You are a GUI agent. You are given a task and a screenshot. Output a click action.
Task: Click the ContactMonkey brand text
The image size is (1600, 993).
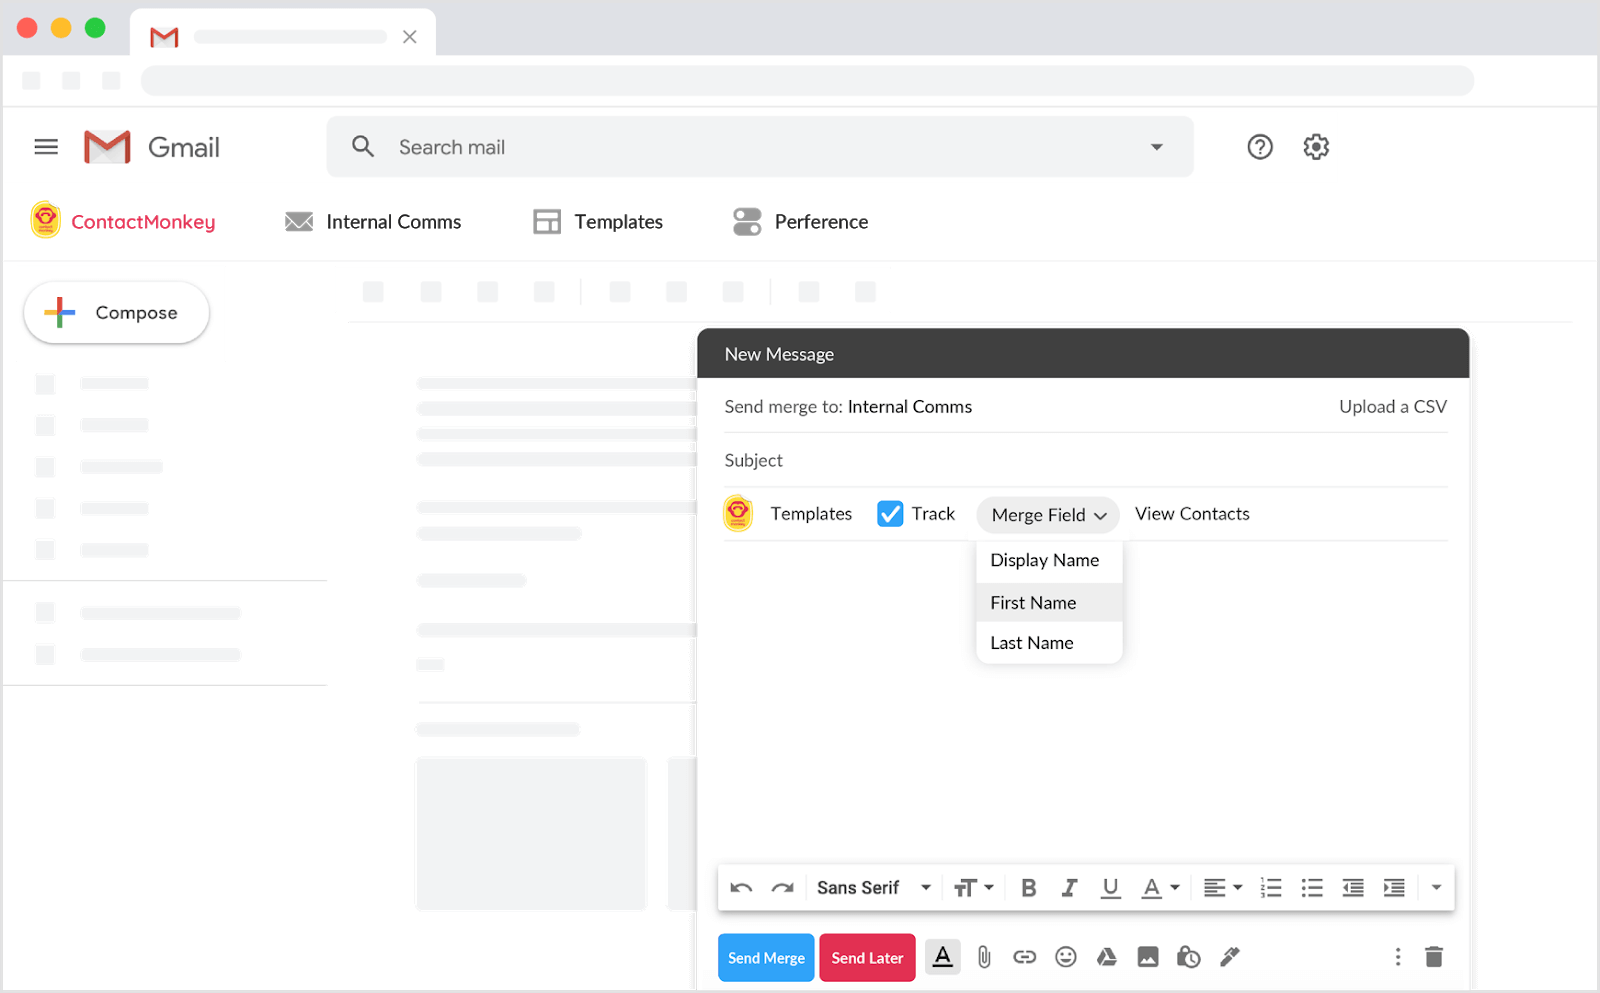coord(143,222)
